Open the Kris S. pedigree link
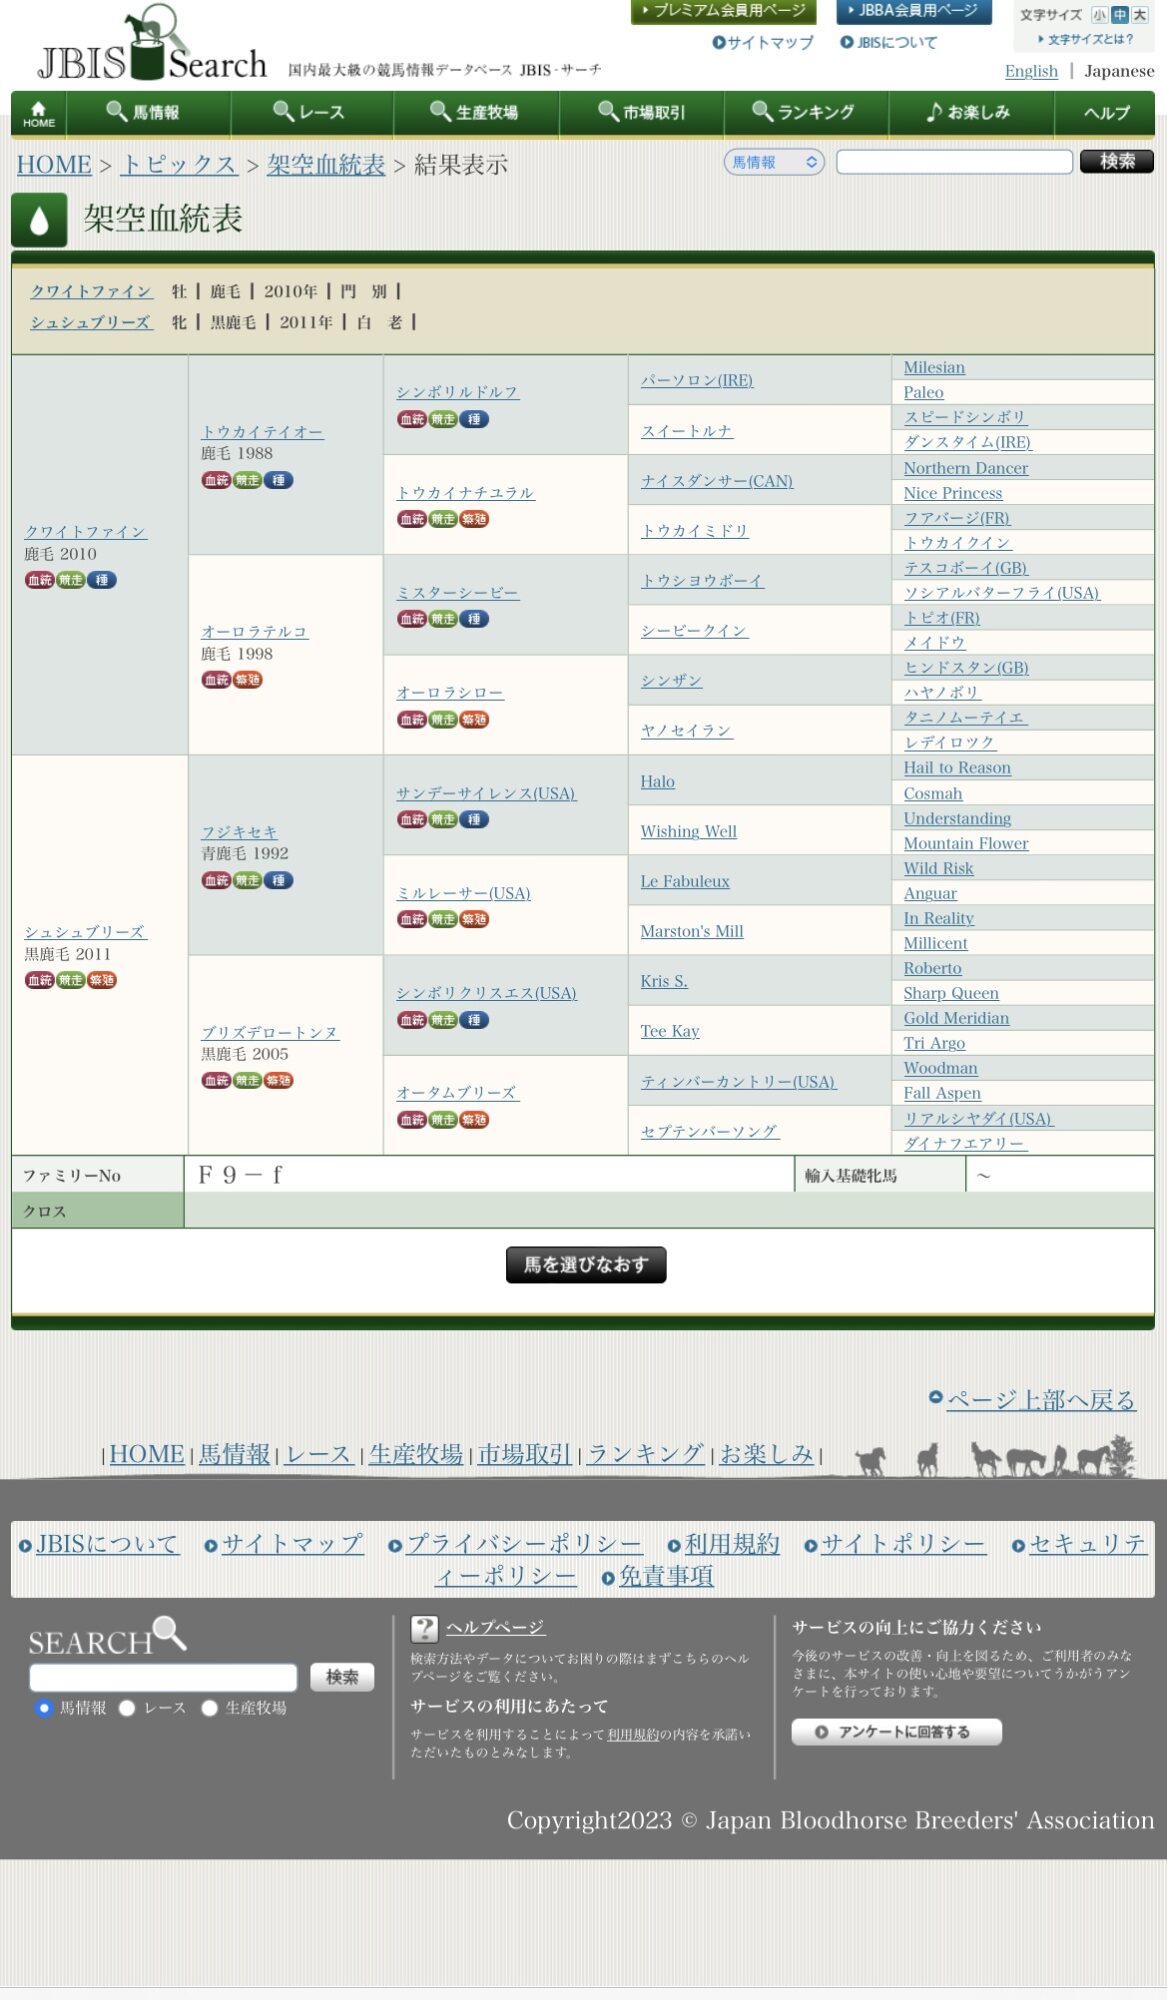The height and width of the screenshot is (2000, 1167). pyautogui.click(x=663, y=981)
